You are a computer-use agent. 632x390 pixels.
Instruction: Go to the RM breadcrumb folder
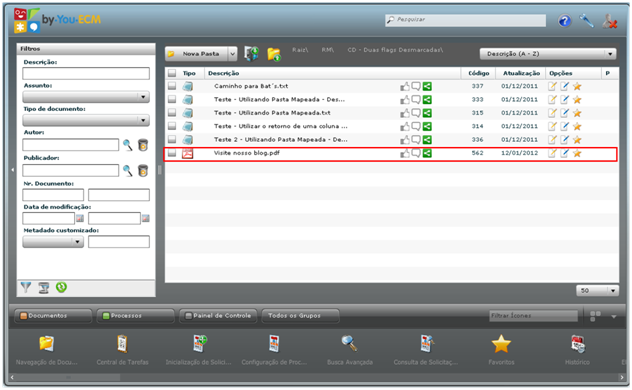pyautogui.click(x=327, y=50)
